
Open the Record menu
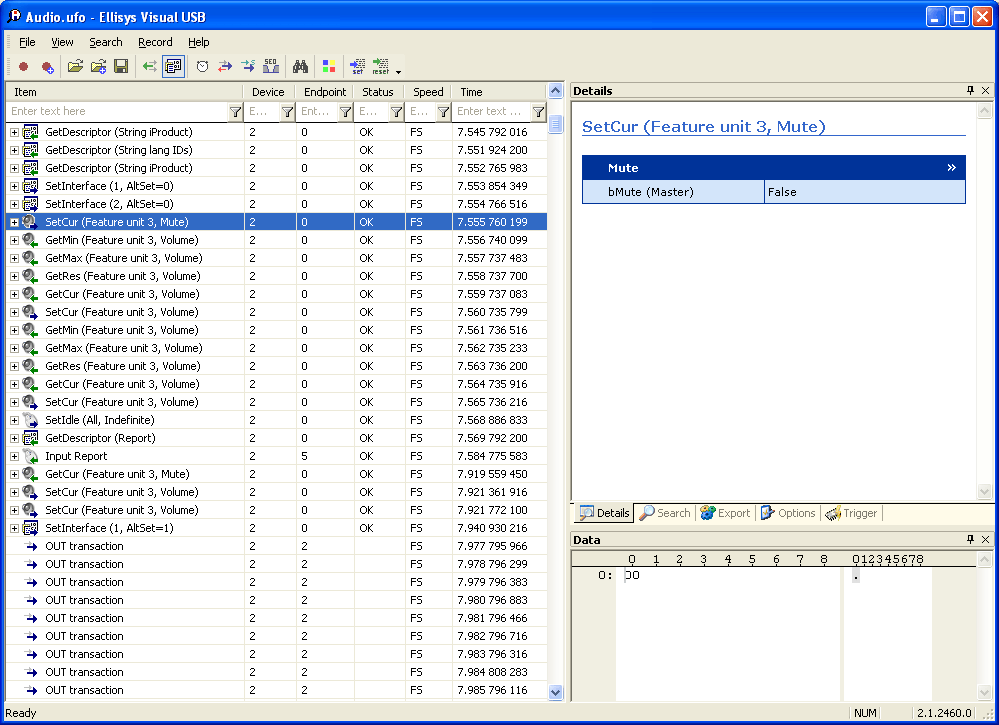155,42
